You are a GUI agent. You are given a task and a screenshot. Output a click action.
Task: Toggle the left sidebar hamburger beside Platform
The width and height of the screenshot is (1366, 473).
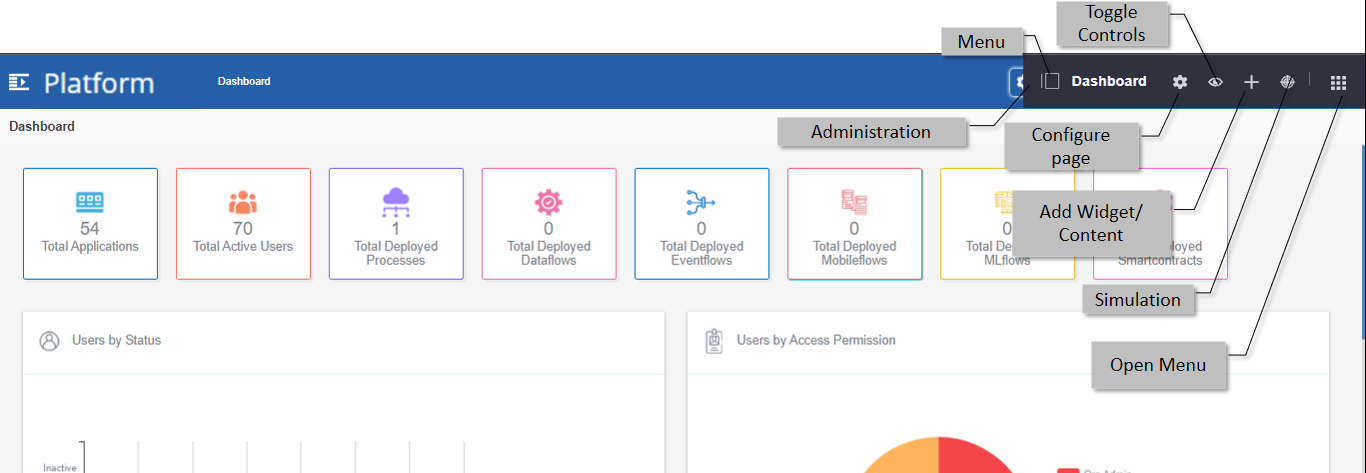click(19, 82)
